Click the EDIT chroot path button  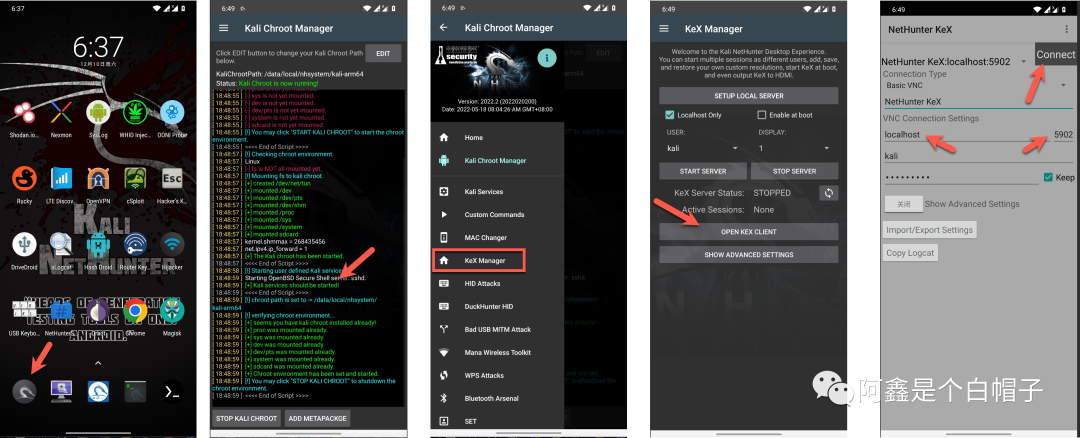point(383,53)
